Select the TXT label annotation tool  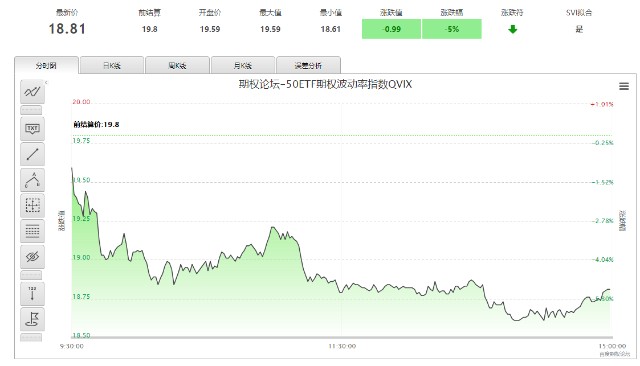click(x=32, y=129)
